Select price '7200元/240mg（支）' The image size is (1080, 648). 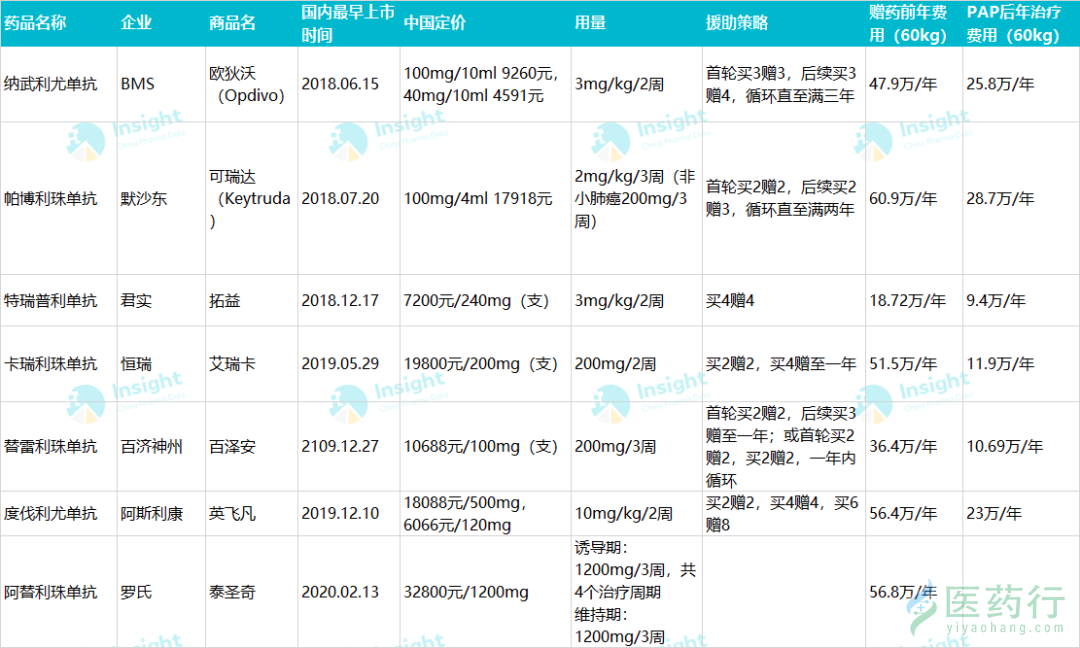[x=477, y=301]
